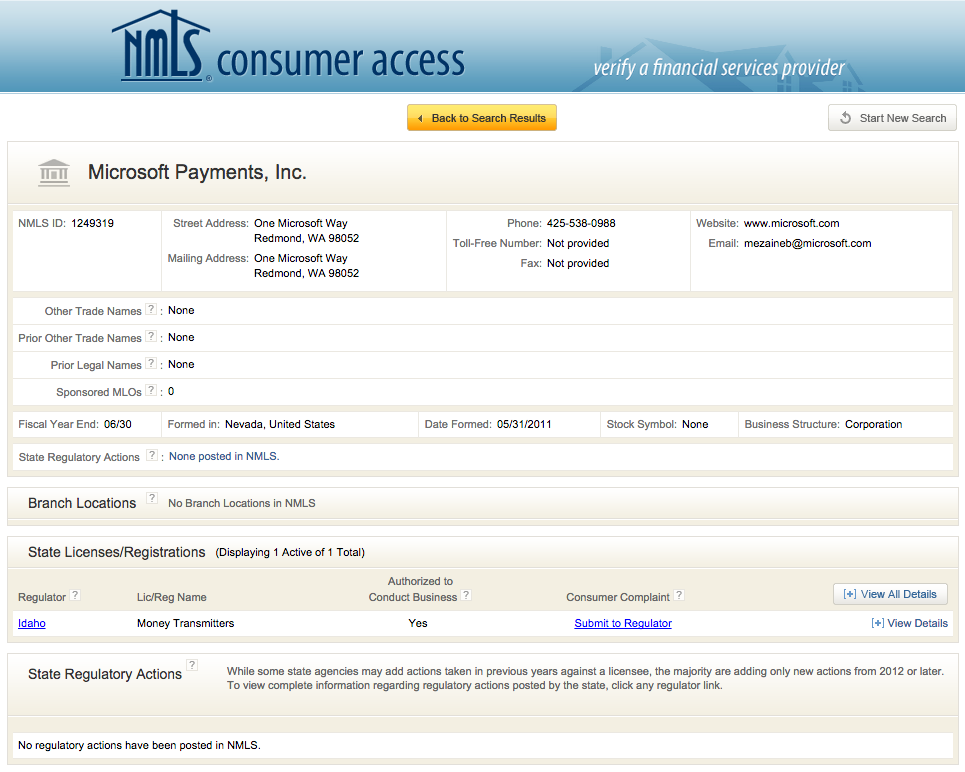Viewport: 965px width, 772px height.
Task: Click help icon beside Authorized to Conduct Business
Action: pos(466,595)
